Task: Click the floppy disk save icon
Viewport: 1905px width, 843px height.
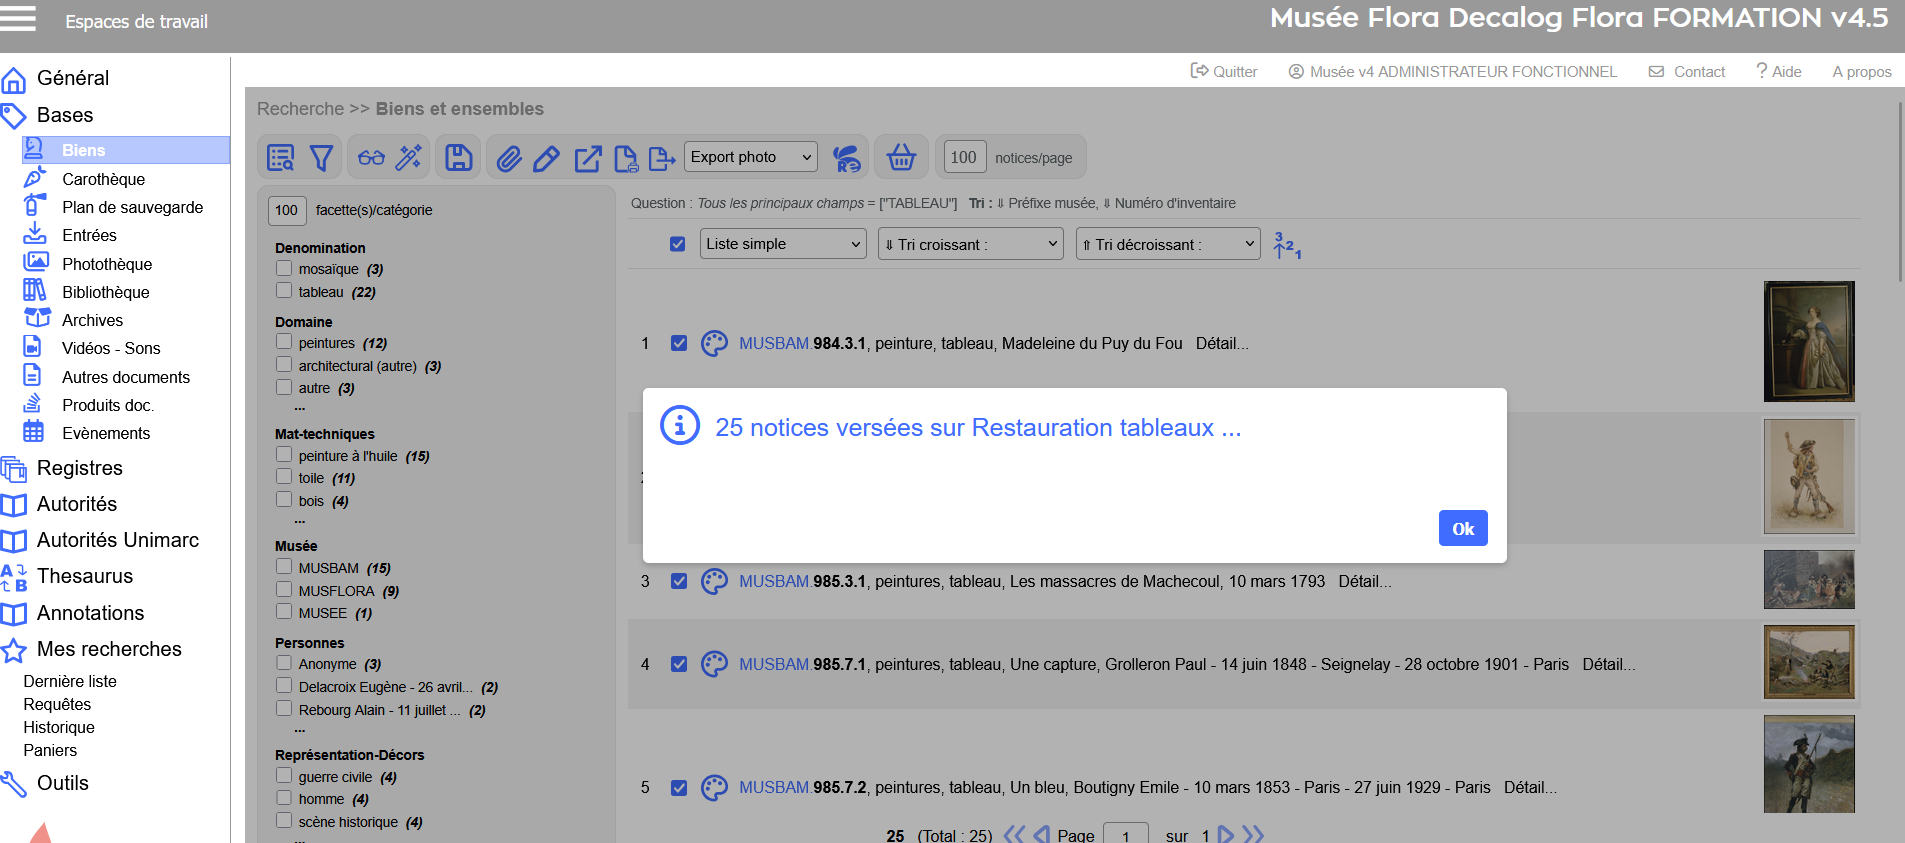Action: (x=459, y=158)
